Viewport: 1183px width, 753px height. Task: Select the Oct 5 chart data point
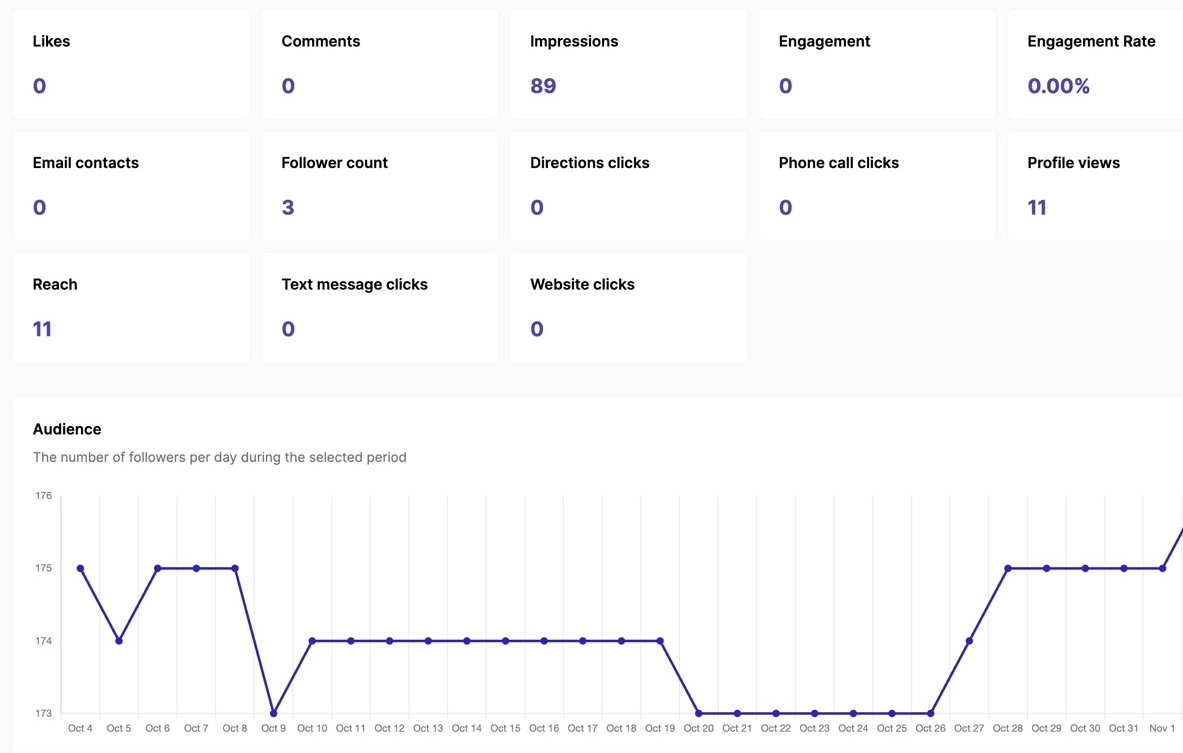(x=118, y=641)
